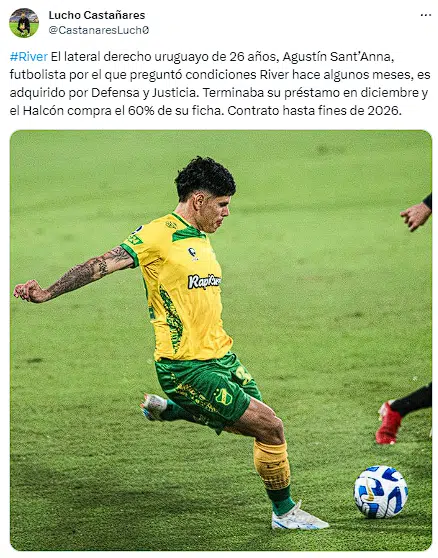Image resolution: width=438 pixels, height=558 pixels.
Task: Click the soccer ball in the photo
Action: coord(380,491)
